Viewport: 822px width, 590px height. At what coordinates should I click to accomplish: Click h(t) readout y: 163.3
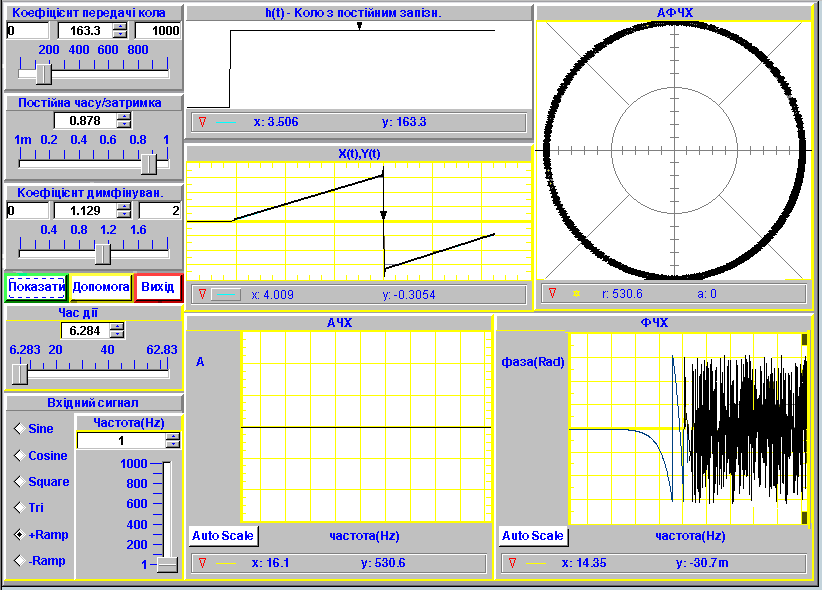tap(404, 122)
